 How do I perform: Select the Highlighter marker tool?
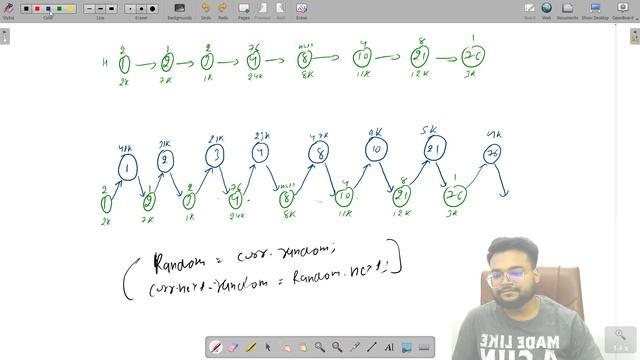pyautogui.click(x=251, y=347)
